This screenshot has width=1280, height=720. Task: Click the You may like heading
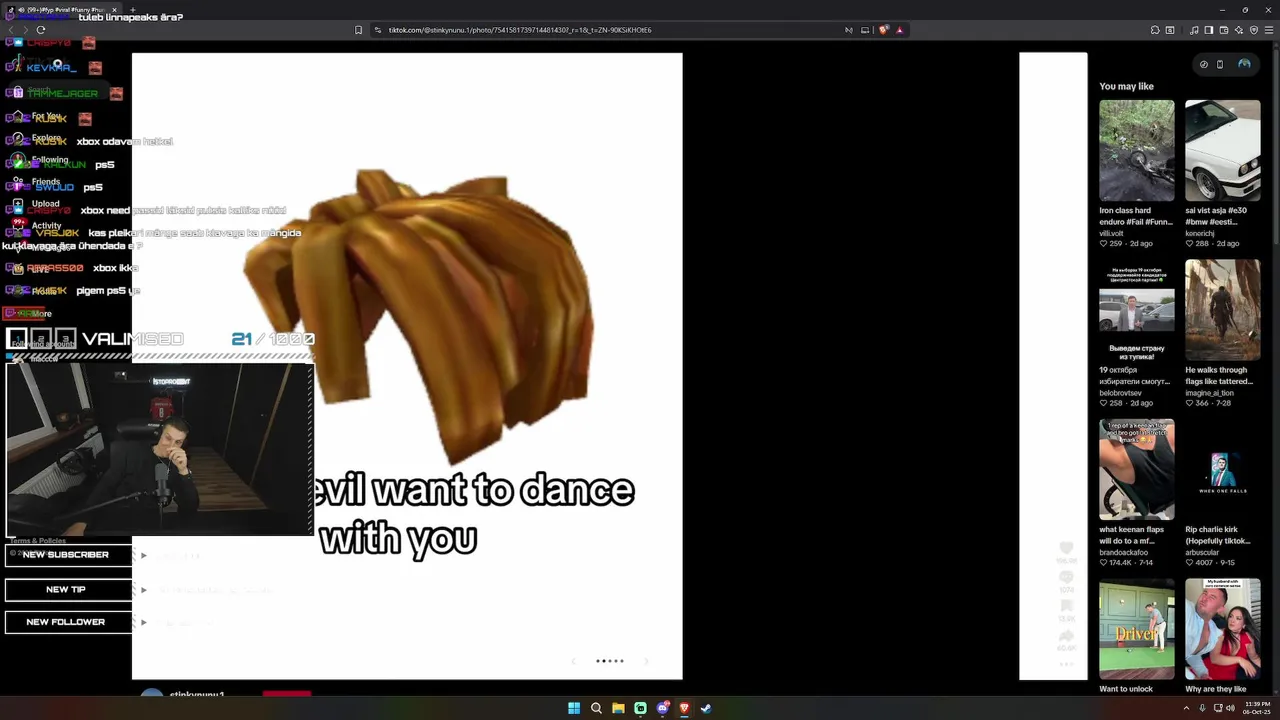coord(1126,86)
